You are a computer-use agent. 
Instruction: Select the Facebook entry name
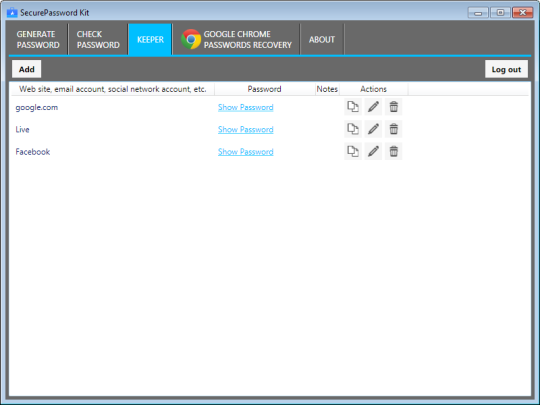[33, 152]
